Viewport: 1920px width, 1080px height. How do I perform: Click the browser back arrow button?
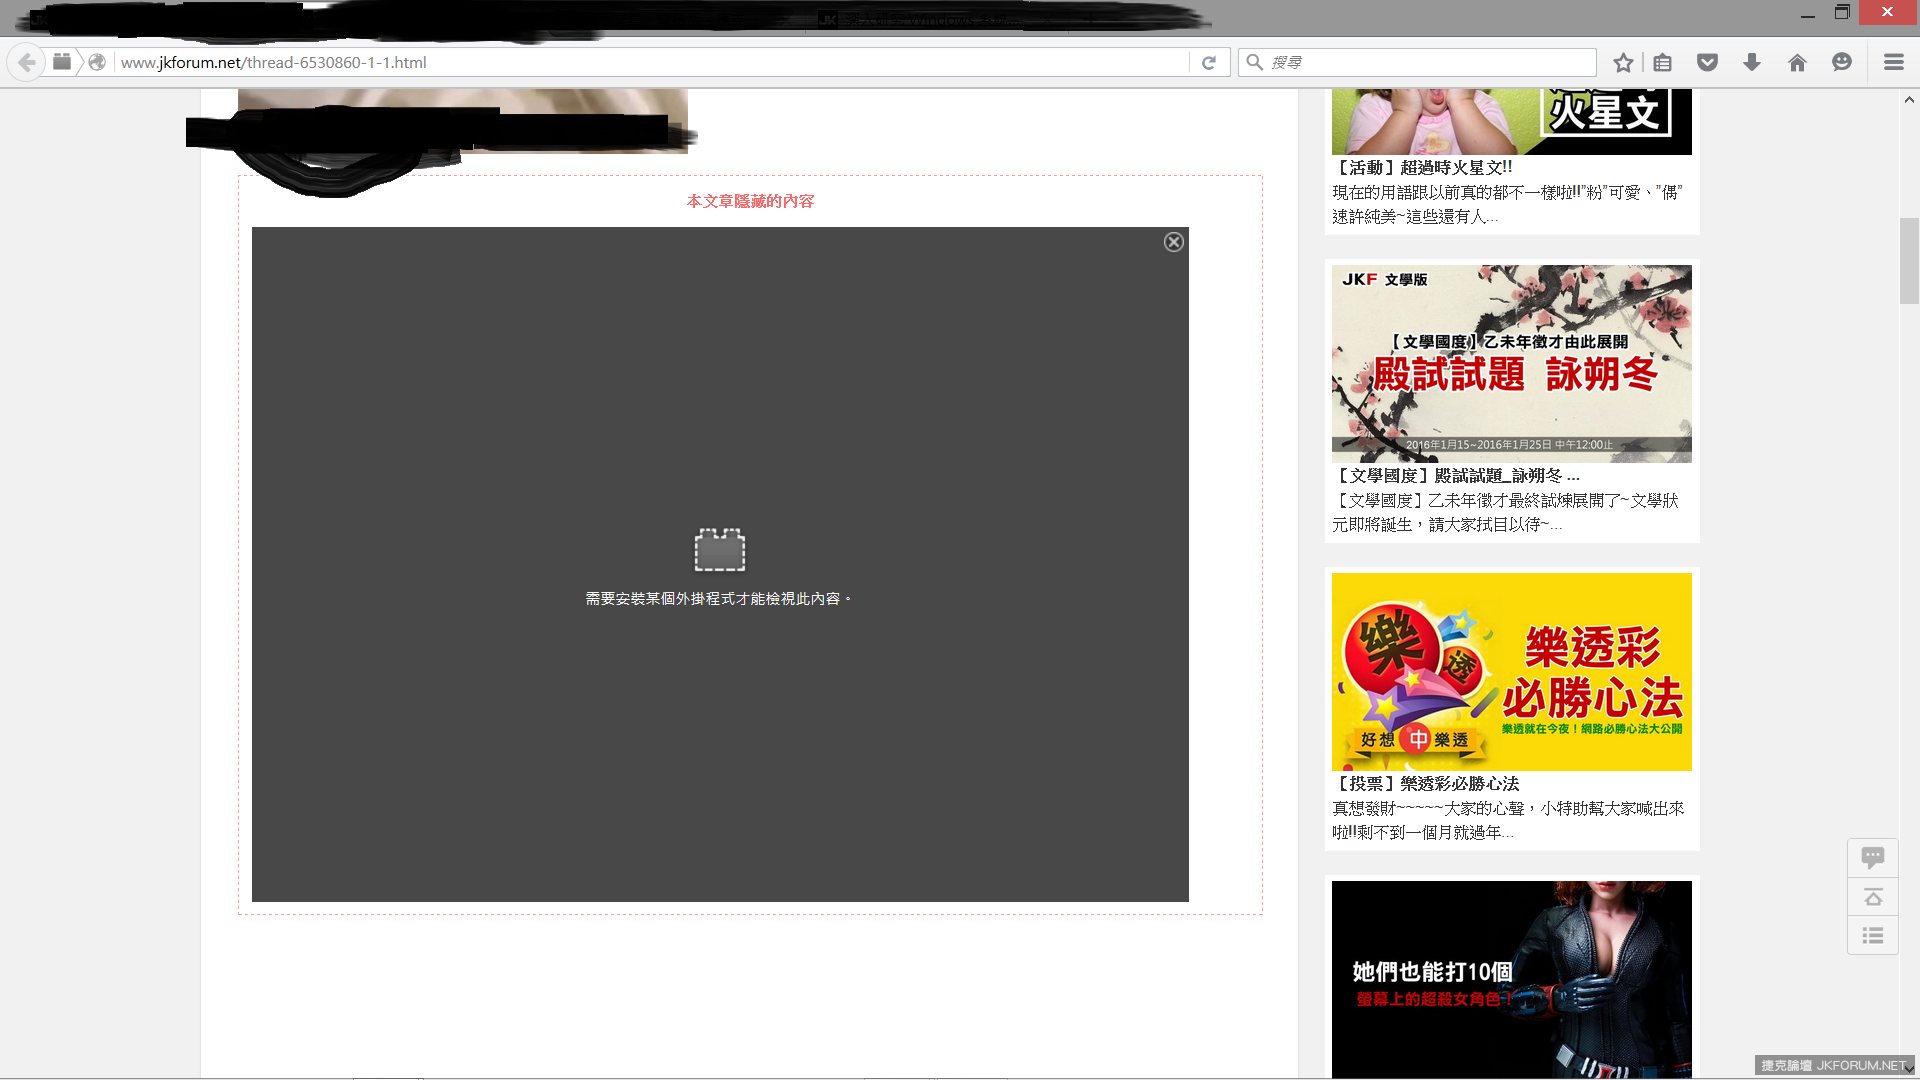(27, 62)
